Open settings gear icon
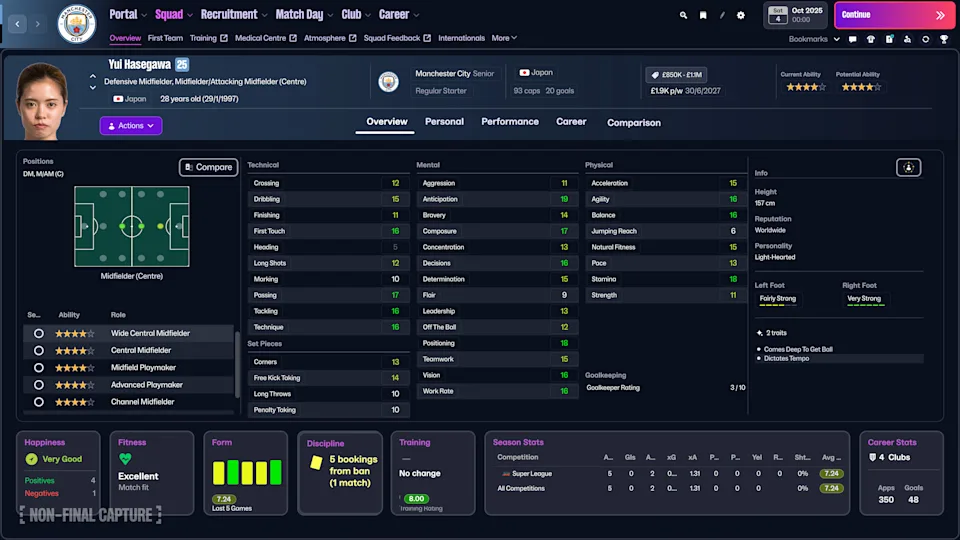 [x=741, y=15]
